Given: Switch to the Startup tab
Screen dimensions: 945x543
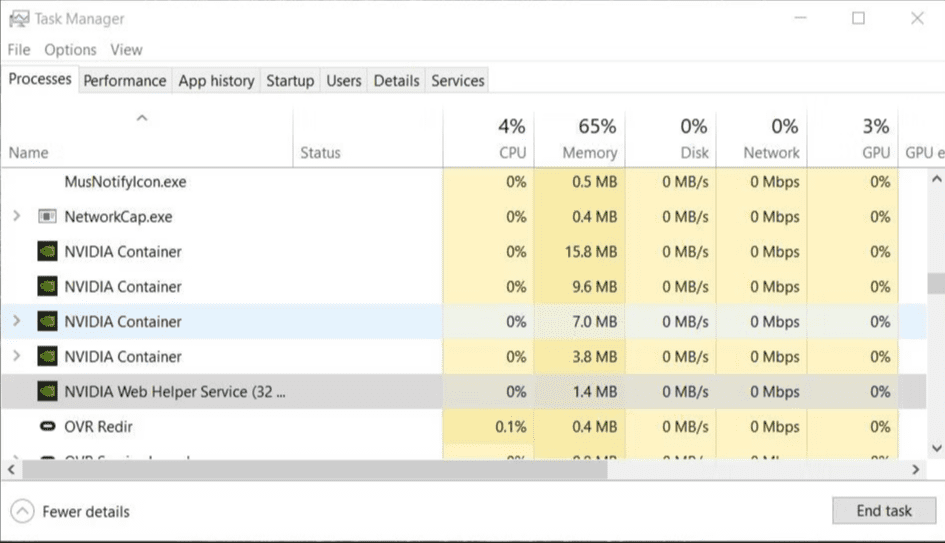Looking at the screenshot, I should pos(289,81).
